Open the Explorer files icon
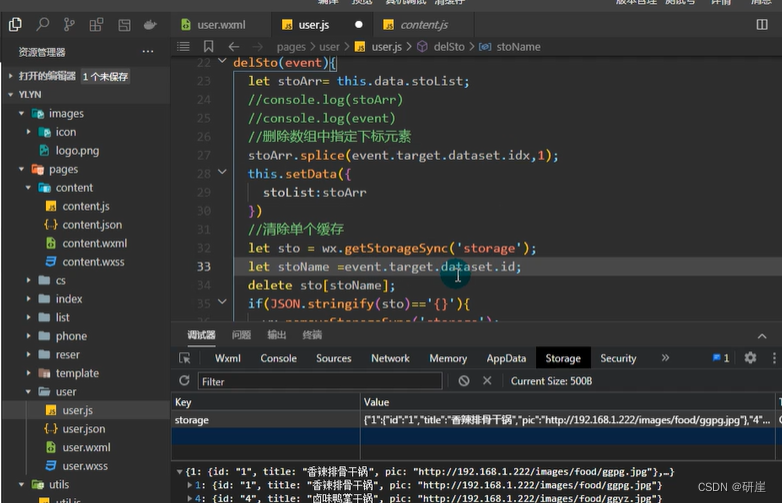782x503 pixels. (x=15, y=24)
